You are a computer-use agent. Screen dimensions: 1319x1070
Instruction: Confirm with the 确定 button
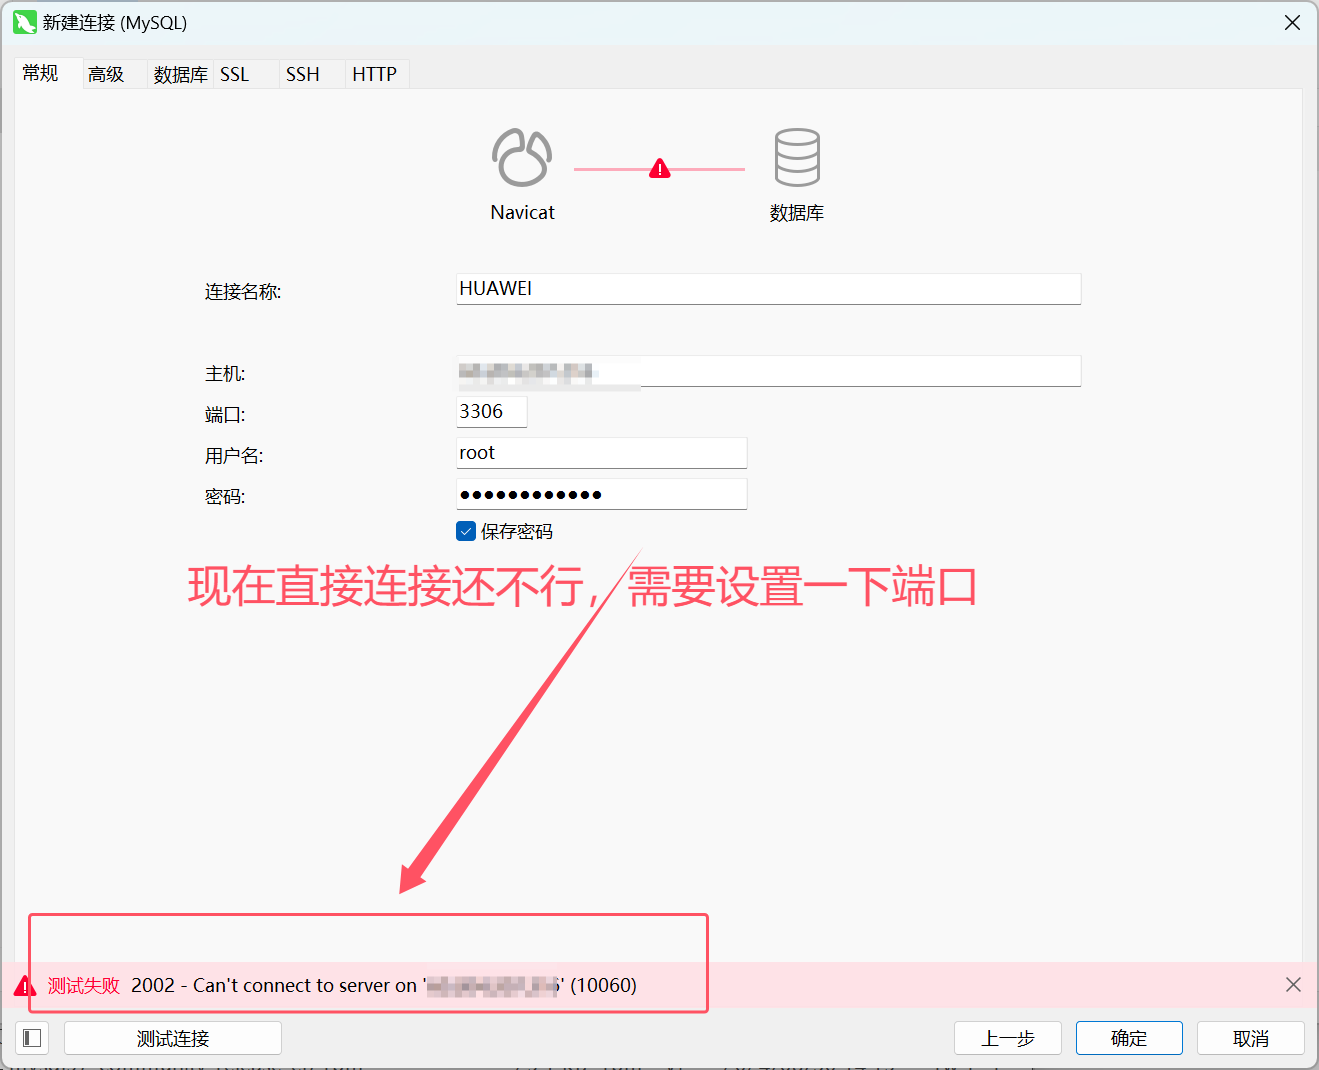(x=1129, y=1038)
